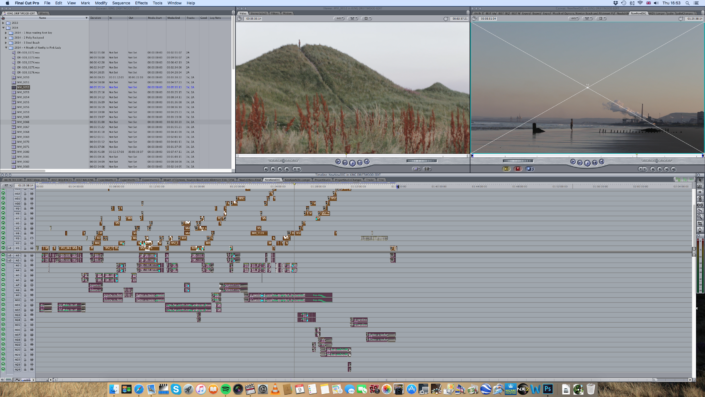Open the File menu
Image resolution: width=705 pixels, height=397 pixels.
(47, 3)
